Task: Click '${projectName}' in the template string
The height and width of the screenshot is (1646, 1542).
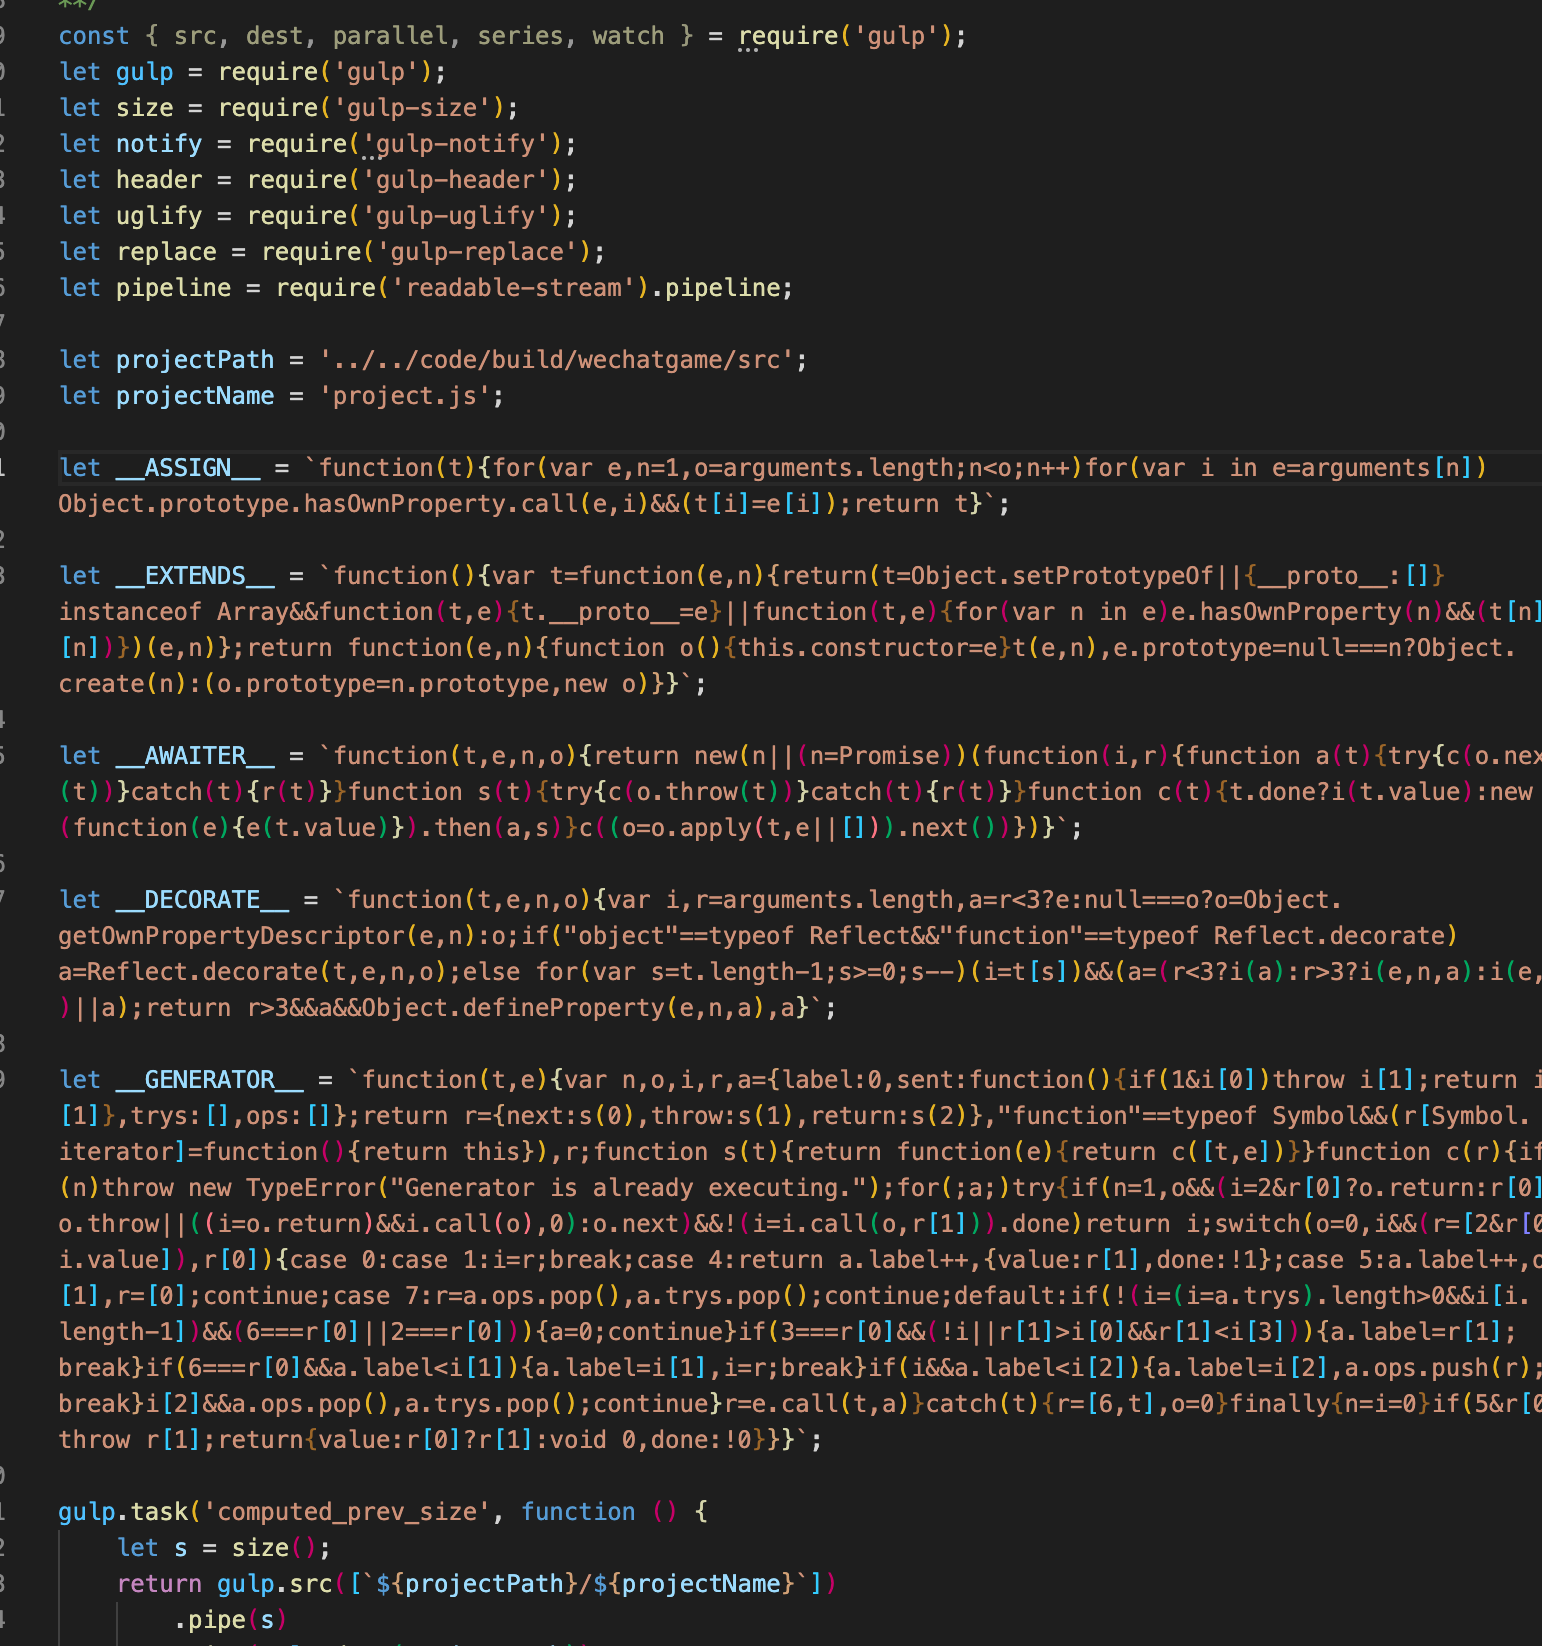Action: tap(694, 1584)
